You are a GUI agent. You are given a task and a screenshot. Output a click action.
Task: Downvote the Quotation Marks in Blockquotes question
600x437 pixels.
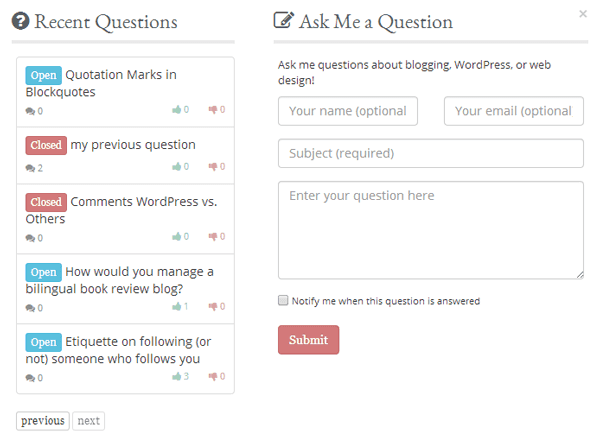point(213,110)
